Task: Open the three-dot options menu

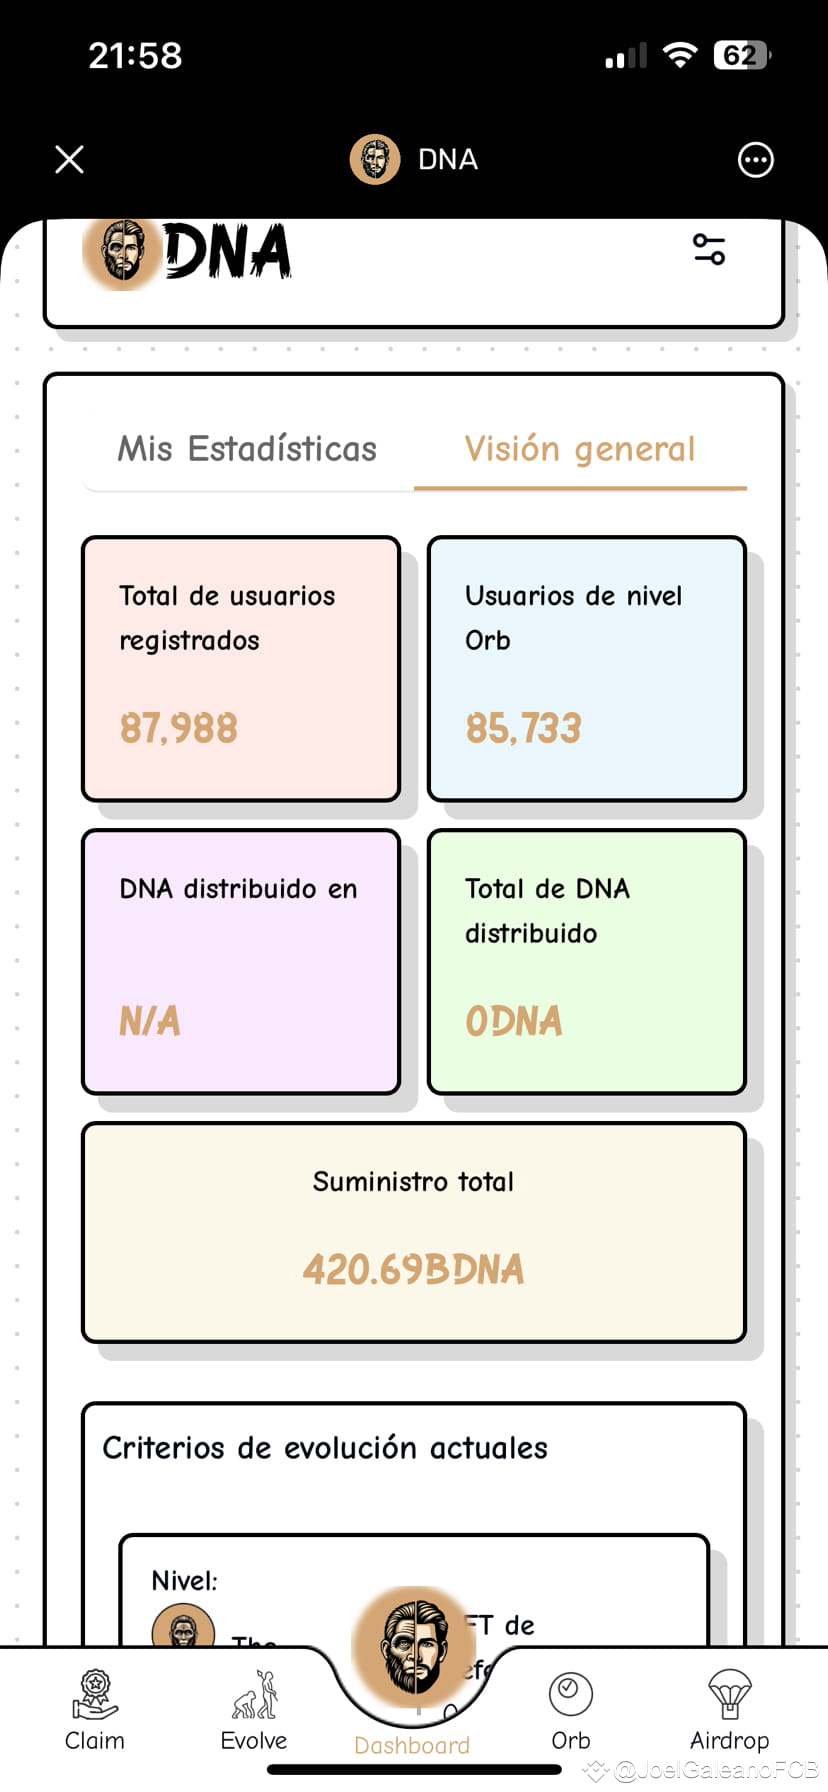Action: click(755, 159)
